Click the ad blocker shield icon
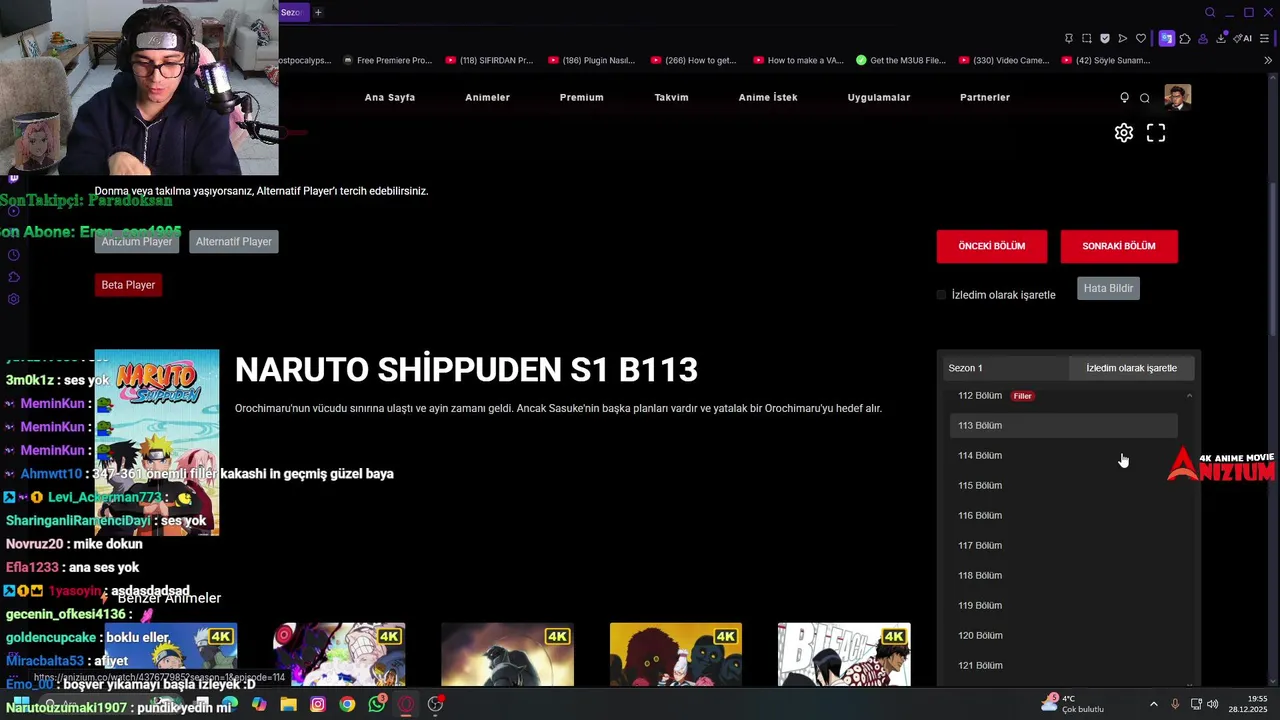 (1105, 39)
